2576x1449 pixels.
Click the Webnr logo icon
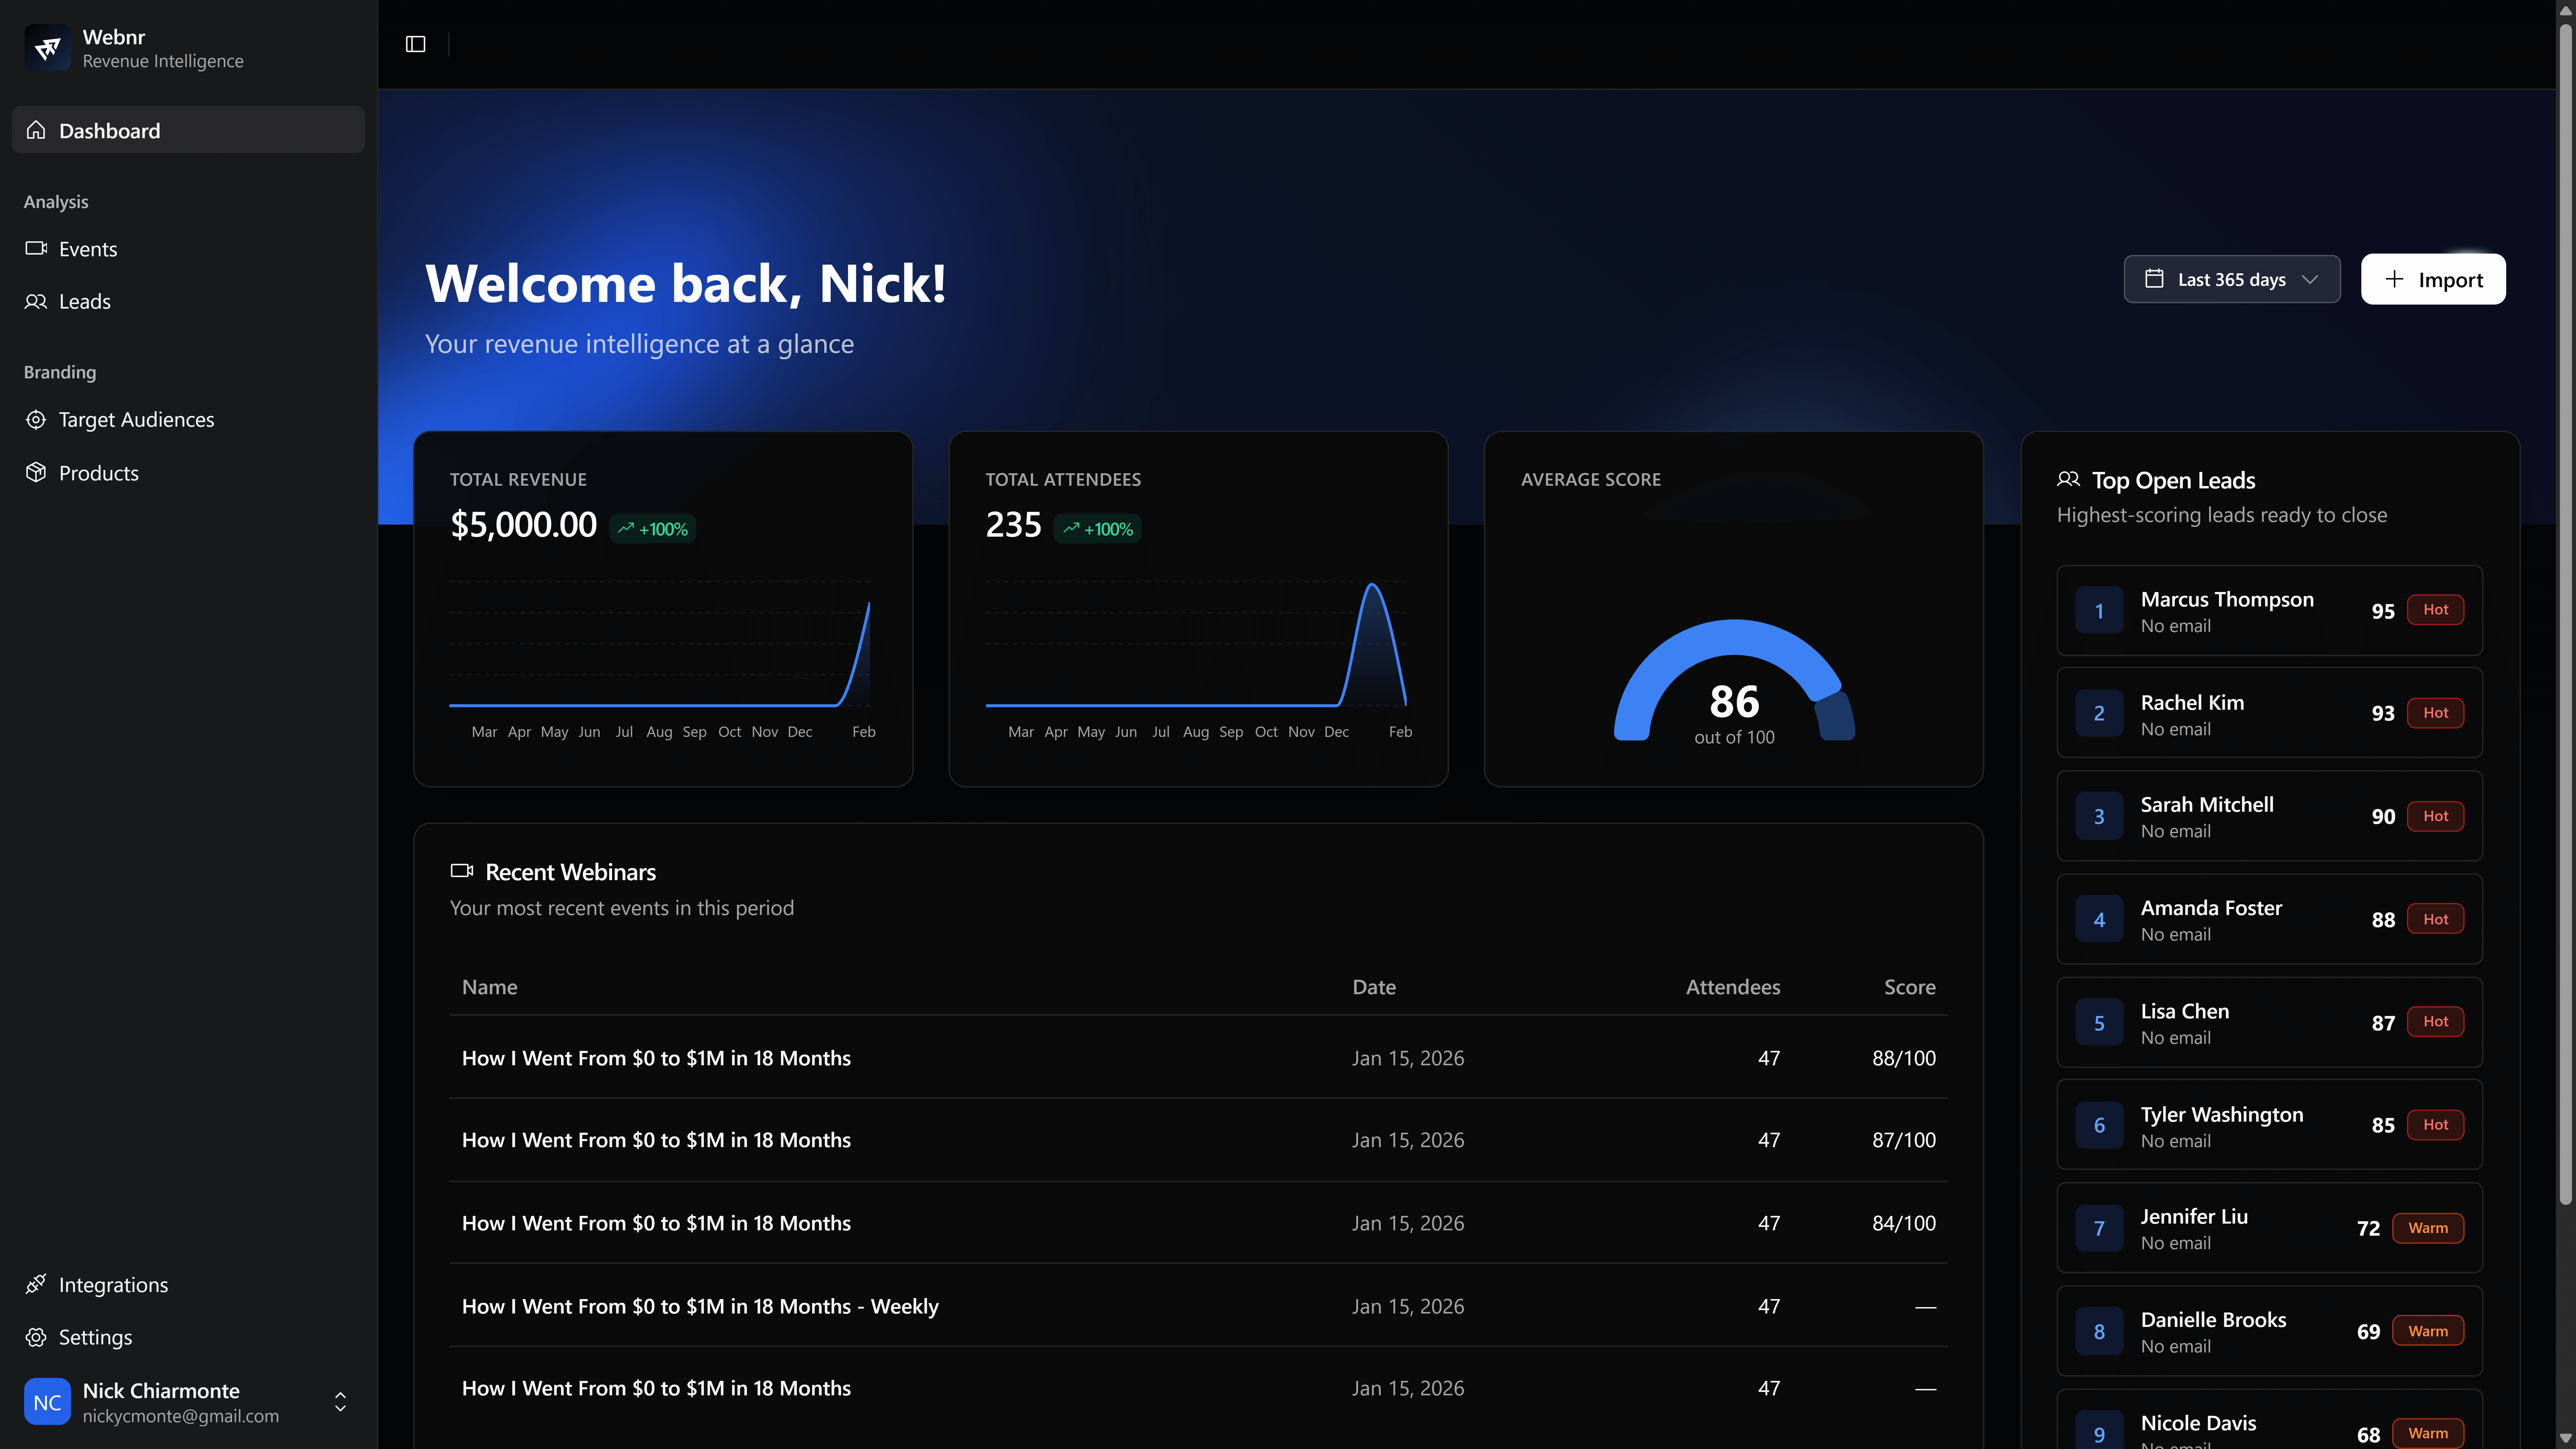point(47,47)
